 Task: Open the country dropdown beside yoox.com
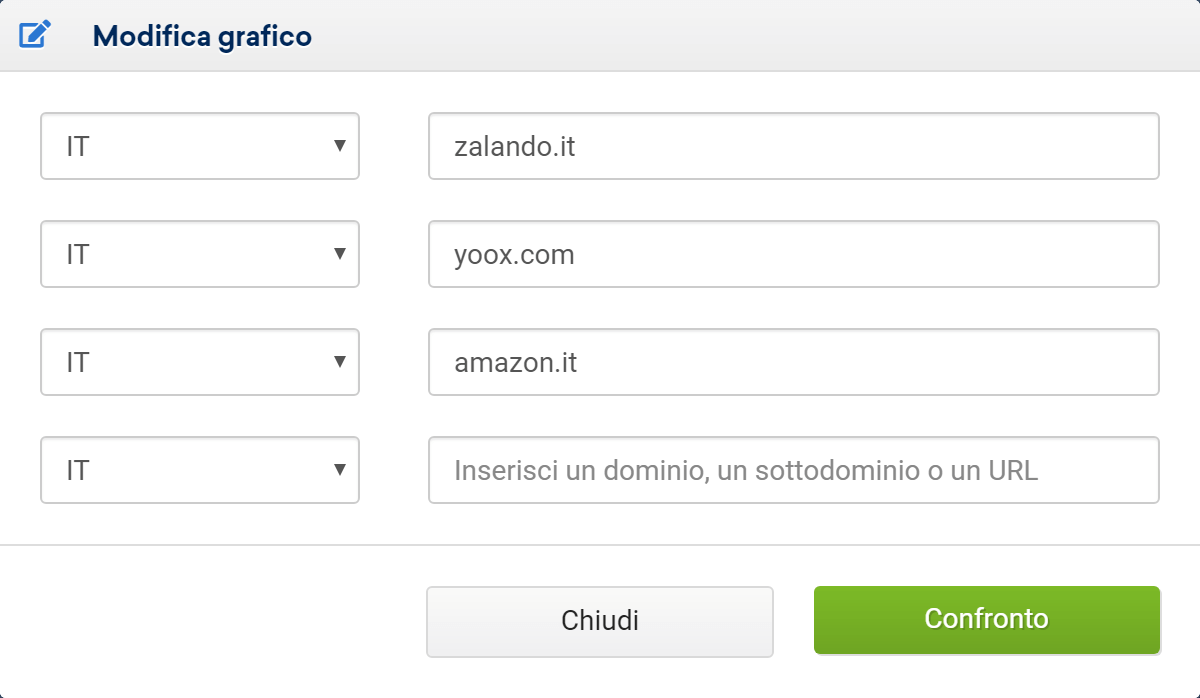200,254
